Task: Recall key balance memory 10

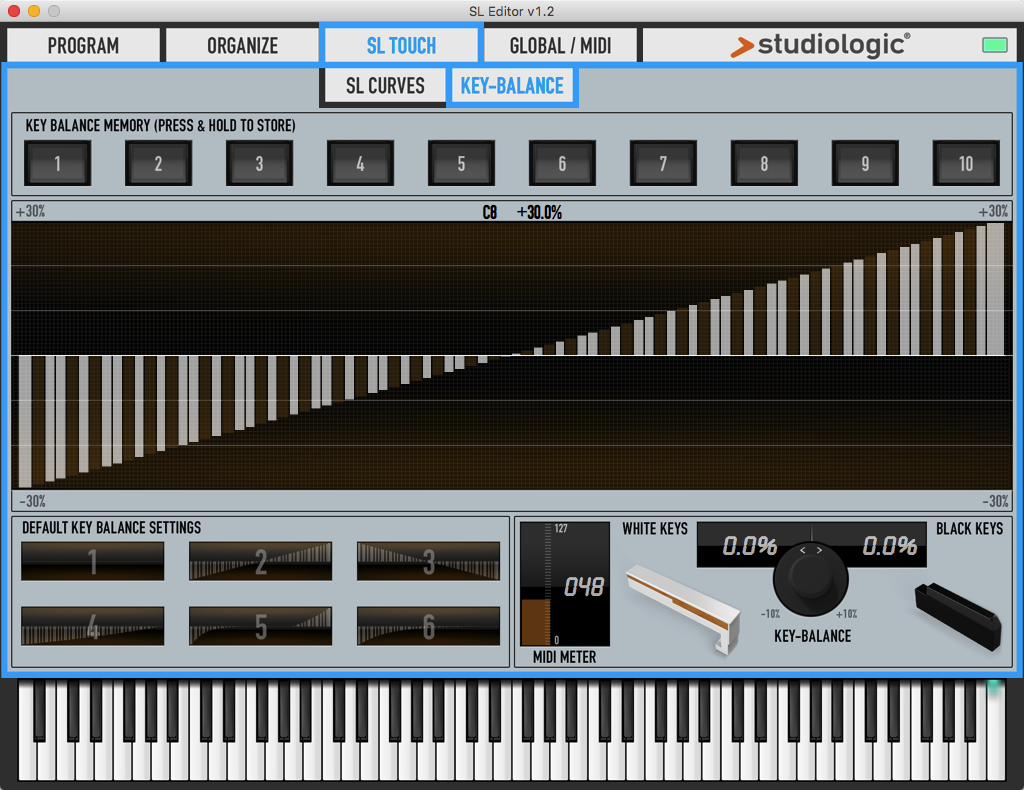Action: point(966,163)
